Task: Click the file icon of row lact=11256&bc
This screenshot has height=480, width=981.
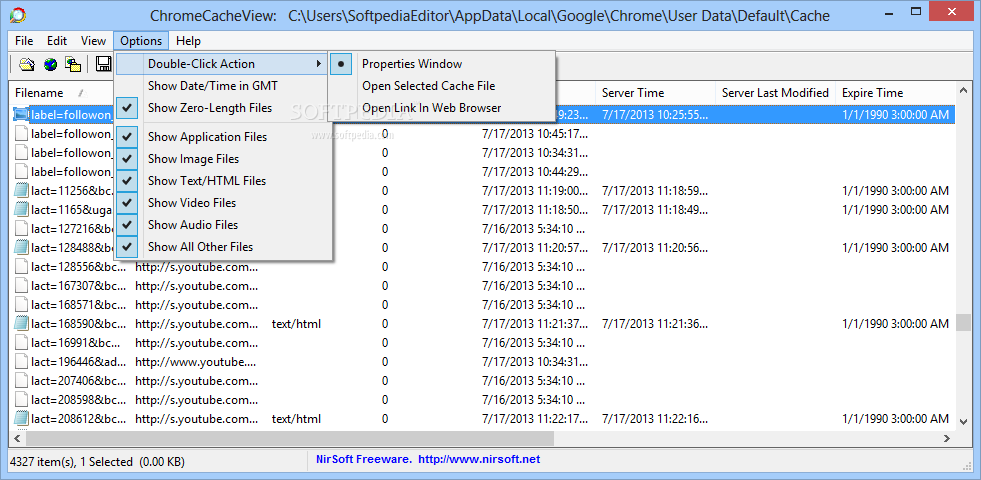Action: tap(21, 190)
